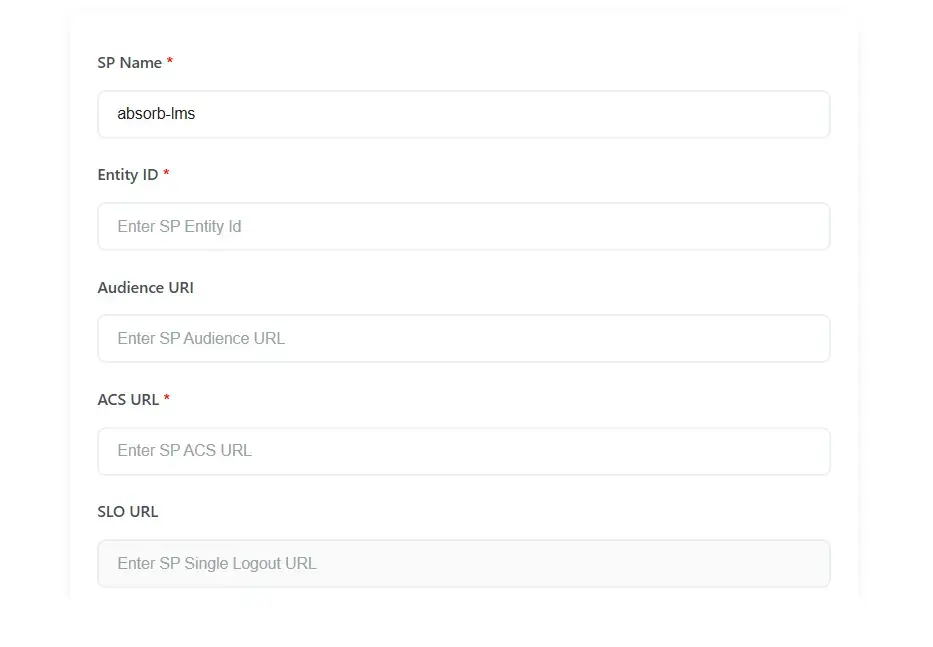Click the ACS URL label
Screen dimensions: 933x647
pyautogui.click(x=126, y=399)
